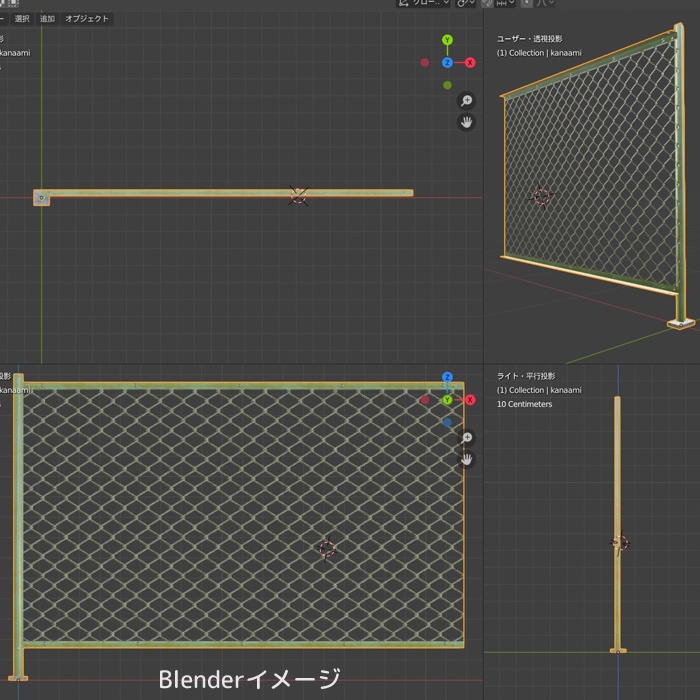This screenshot has width=700, height=700.
Task: Click the negative X gizmo dot in front view
Action: point(425,400)
